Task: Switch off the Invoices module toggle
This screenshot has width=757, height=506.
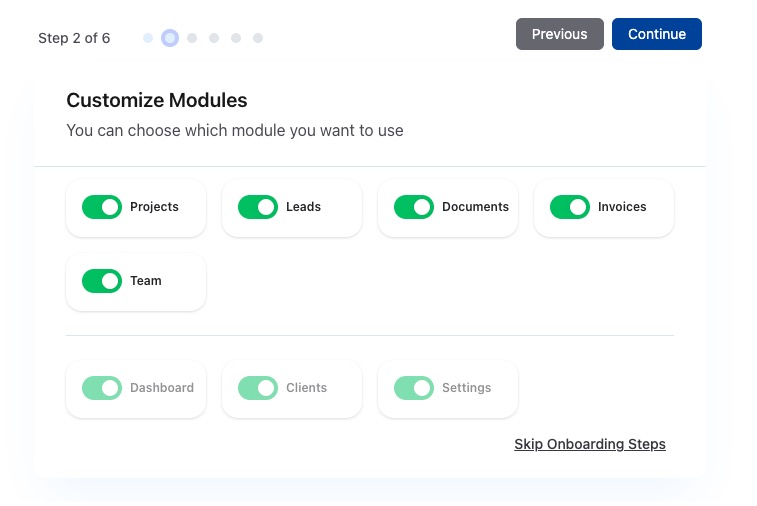Action: (x=569, y=207)
